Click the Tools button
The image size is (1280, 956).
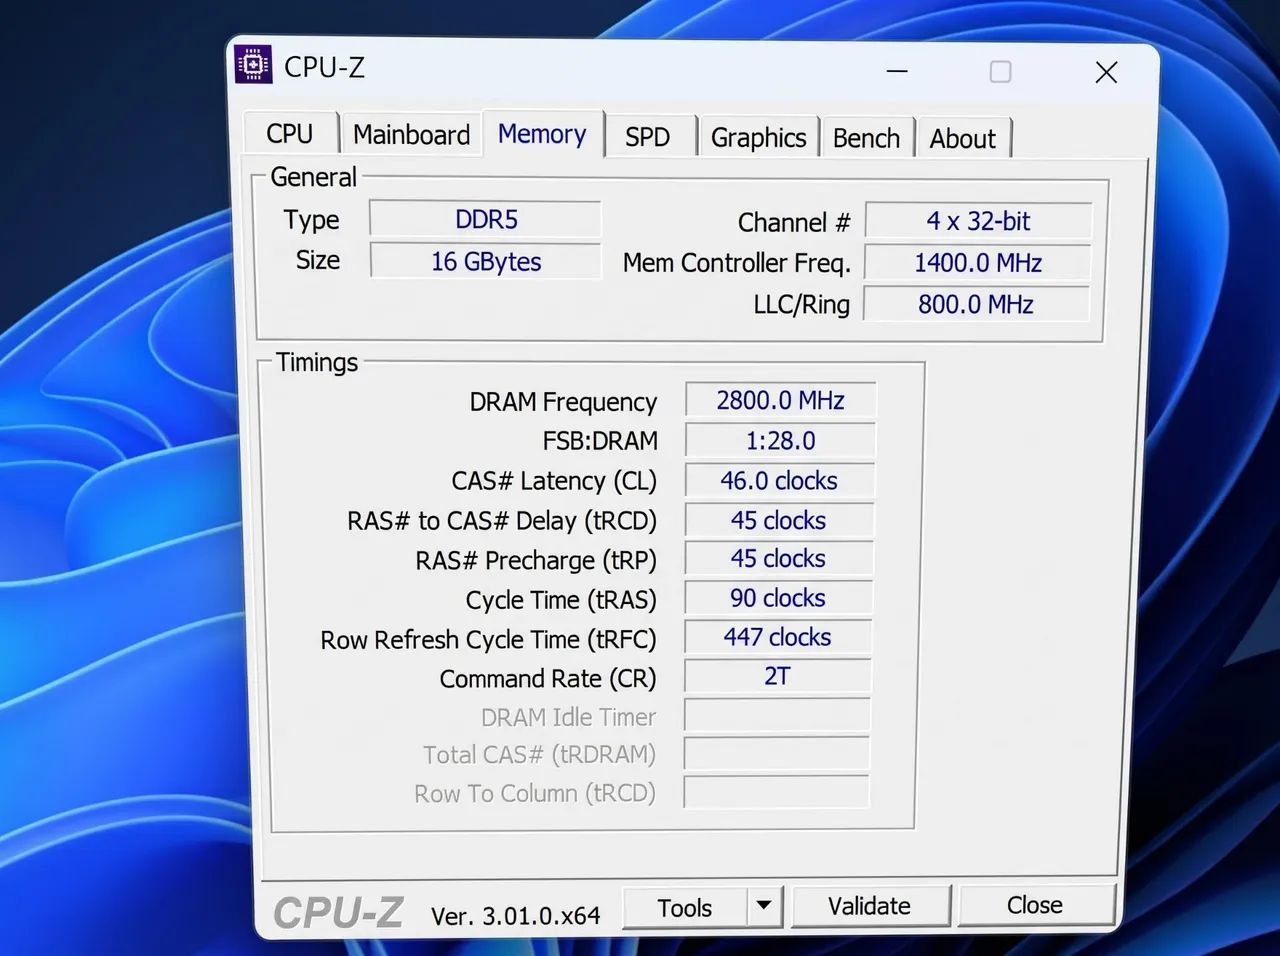pos(685,907)
